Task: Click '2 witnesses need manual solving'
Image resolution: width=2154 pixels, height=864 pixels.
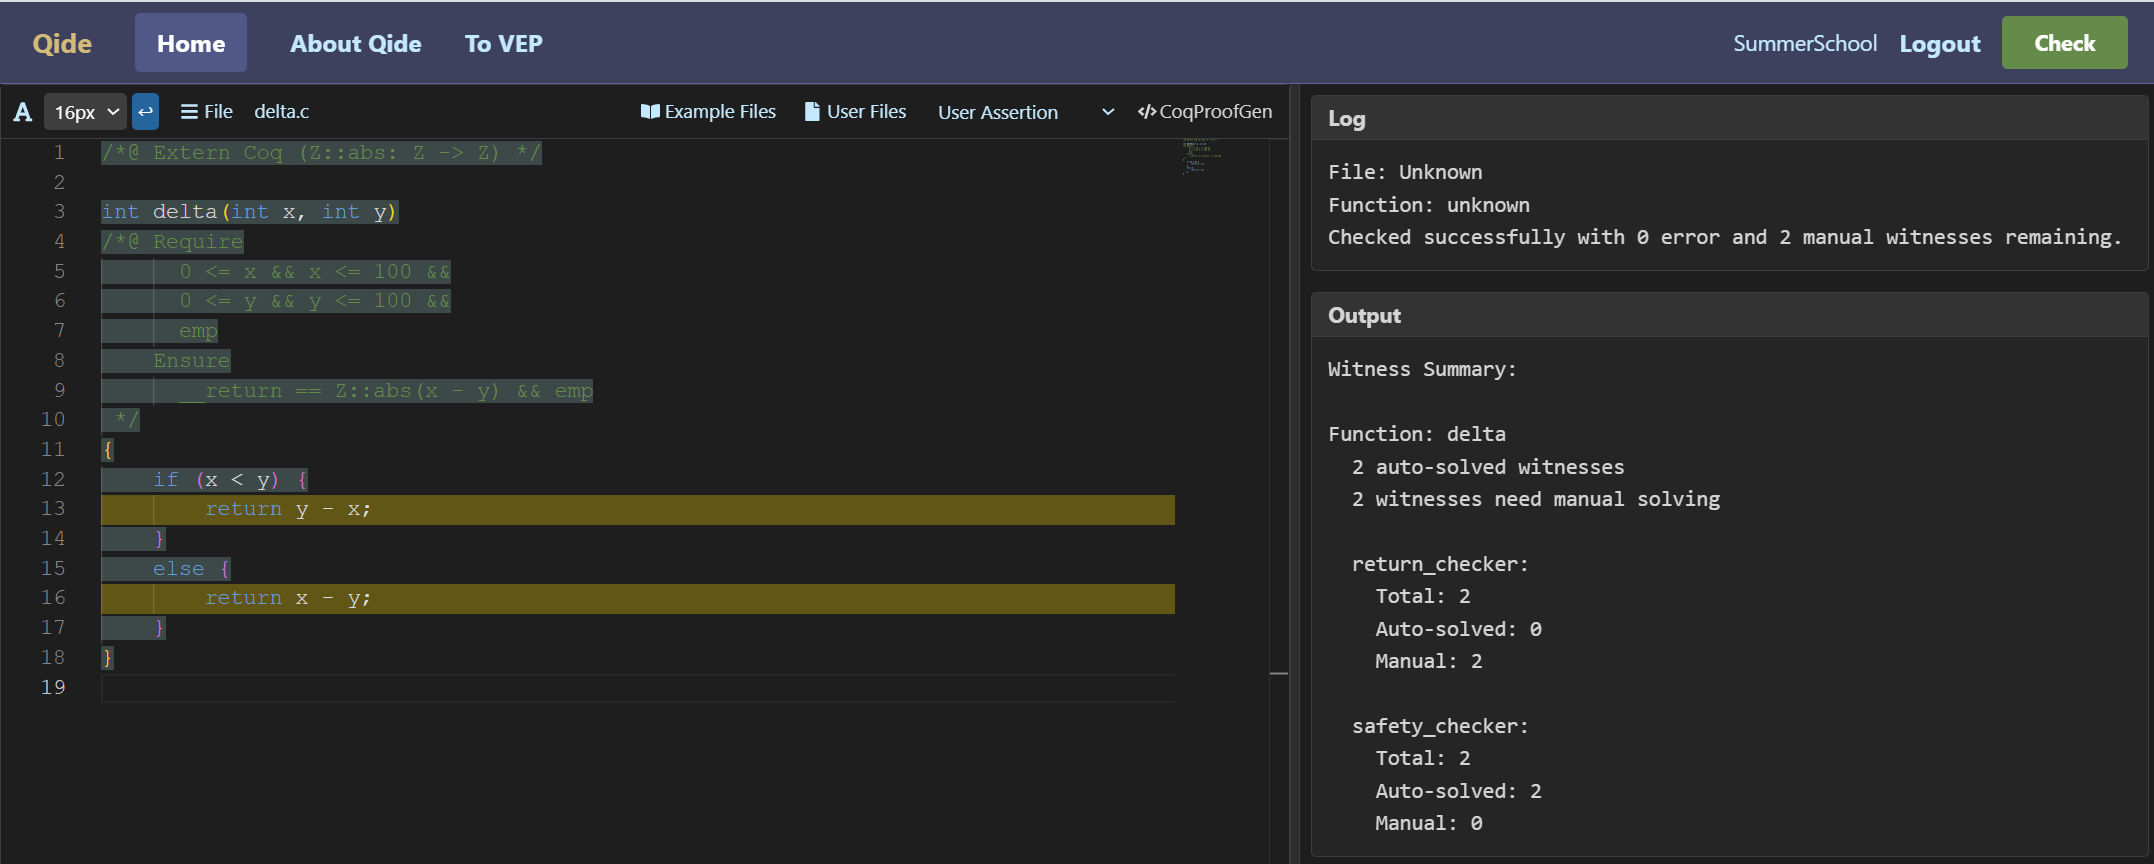Action: pos(1536,499)
